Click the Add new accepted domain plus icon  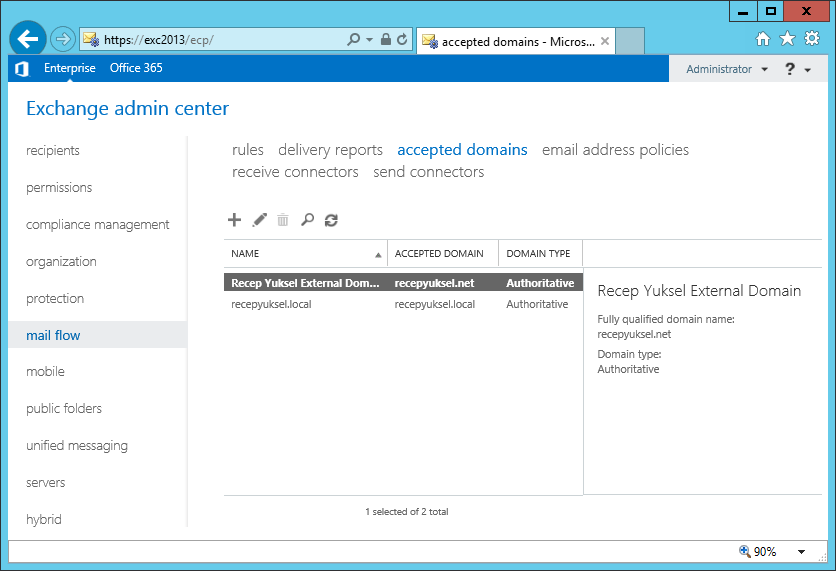pyautogui.click(x=234, y=220)
